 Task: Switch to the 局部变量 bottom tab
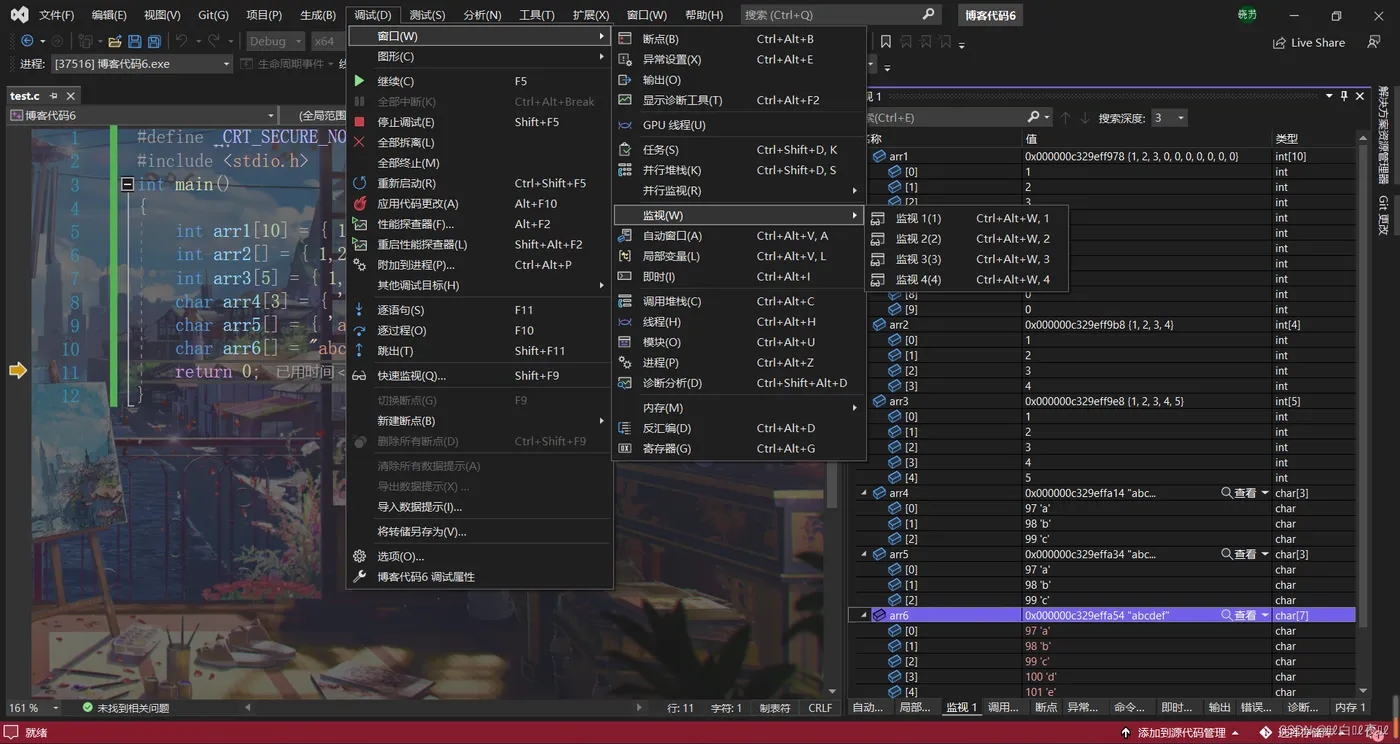coord(914,707)
